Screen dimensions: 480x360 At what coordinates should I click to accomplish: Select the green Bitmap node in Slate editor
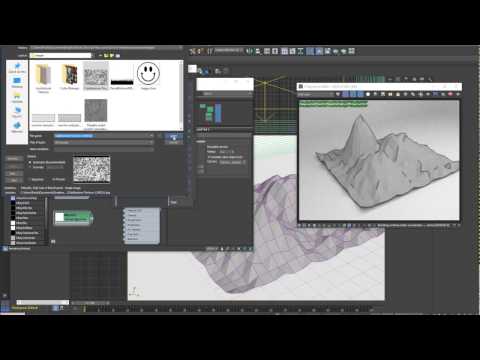click(73, 218)
